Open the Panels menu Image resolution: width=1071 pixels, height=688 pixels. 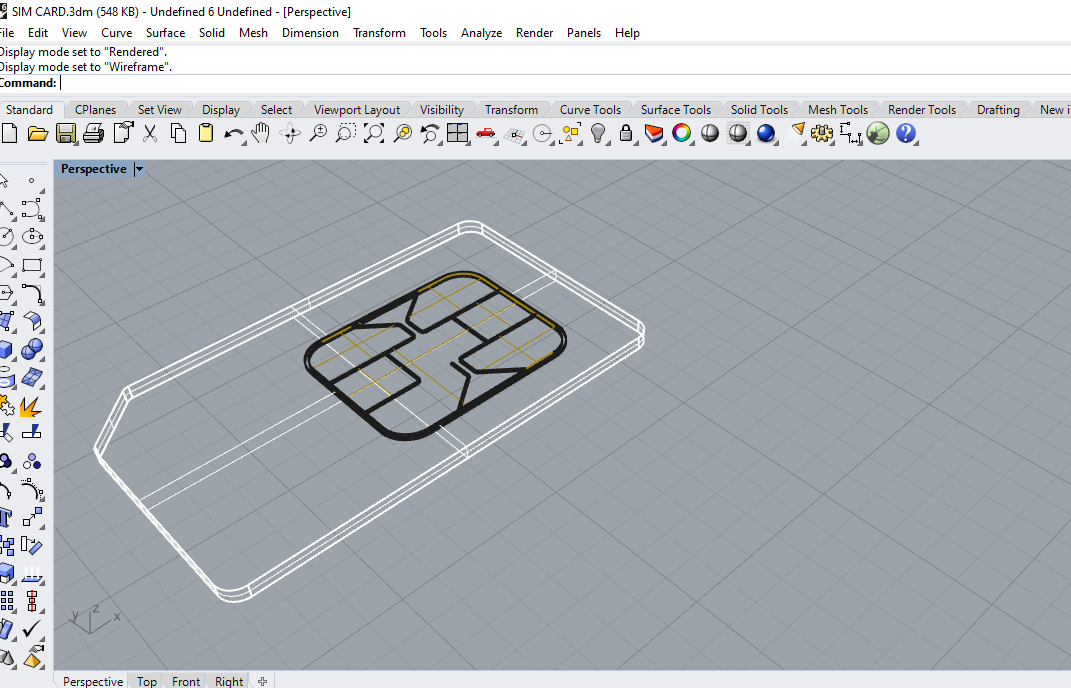point(584,33)
